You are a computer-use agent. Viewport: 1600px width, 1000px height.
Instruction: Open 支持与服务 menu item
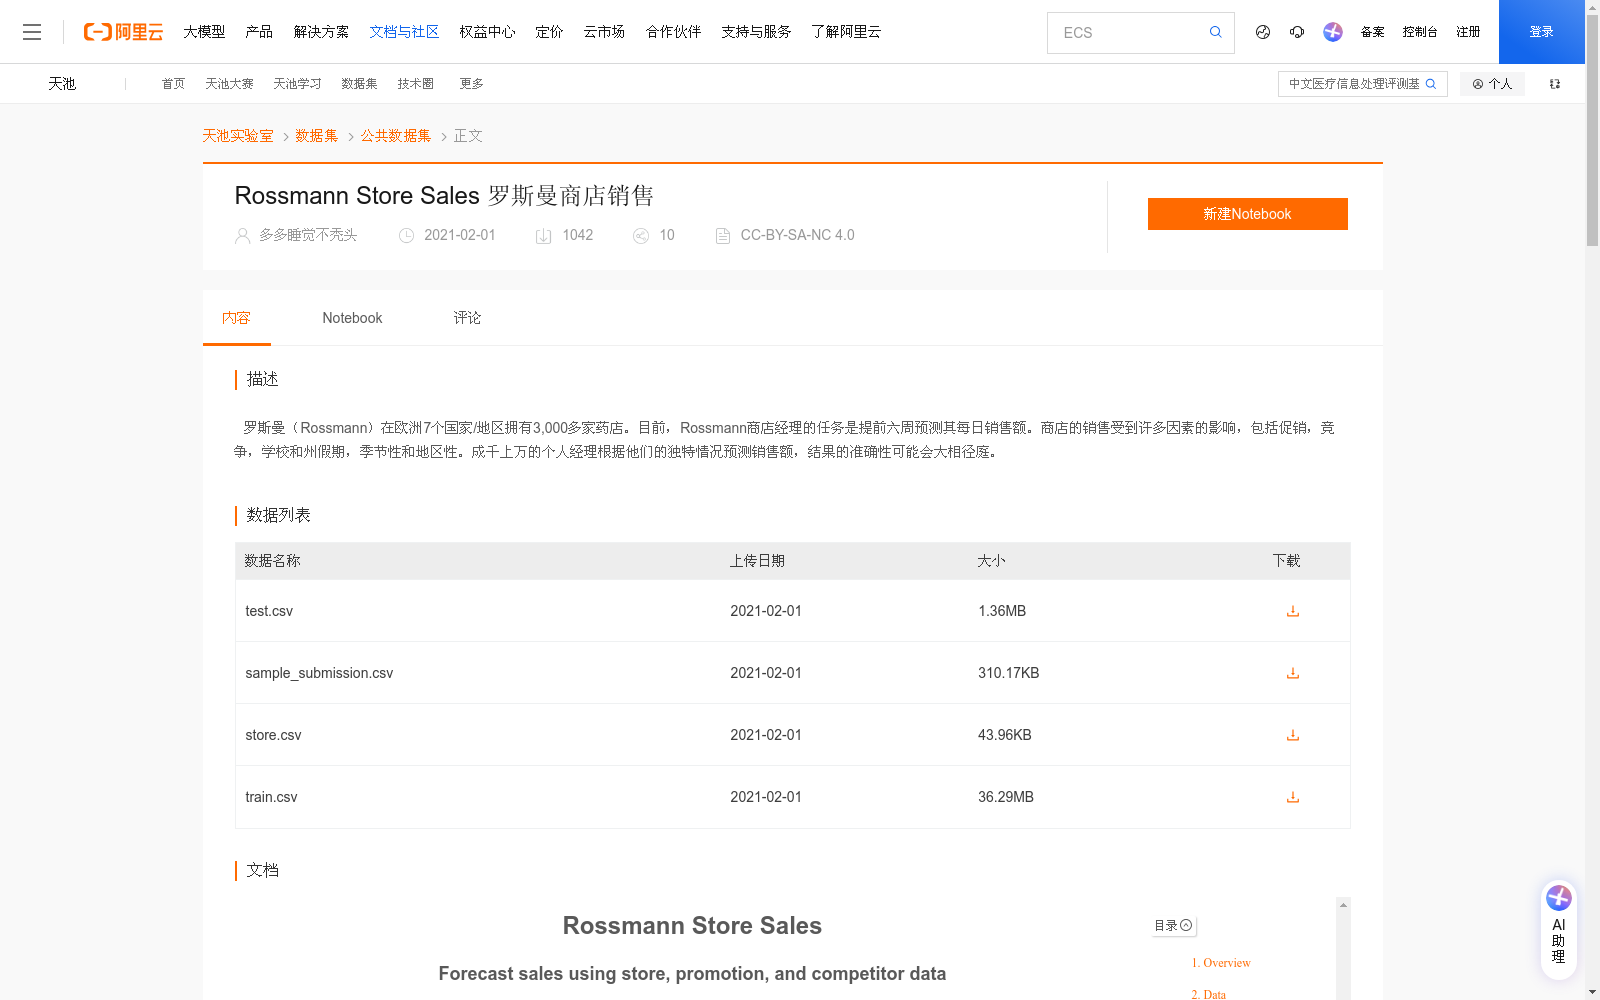point(756,32)
